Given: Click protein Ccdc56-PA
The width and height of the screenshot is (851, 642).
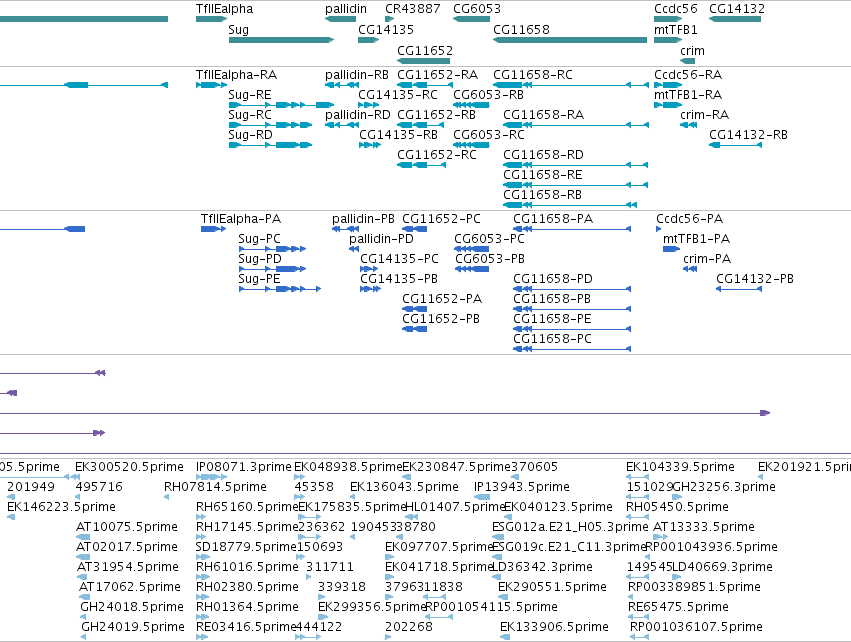Looking at the screenshot, I should click(x=689, y=219).
